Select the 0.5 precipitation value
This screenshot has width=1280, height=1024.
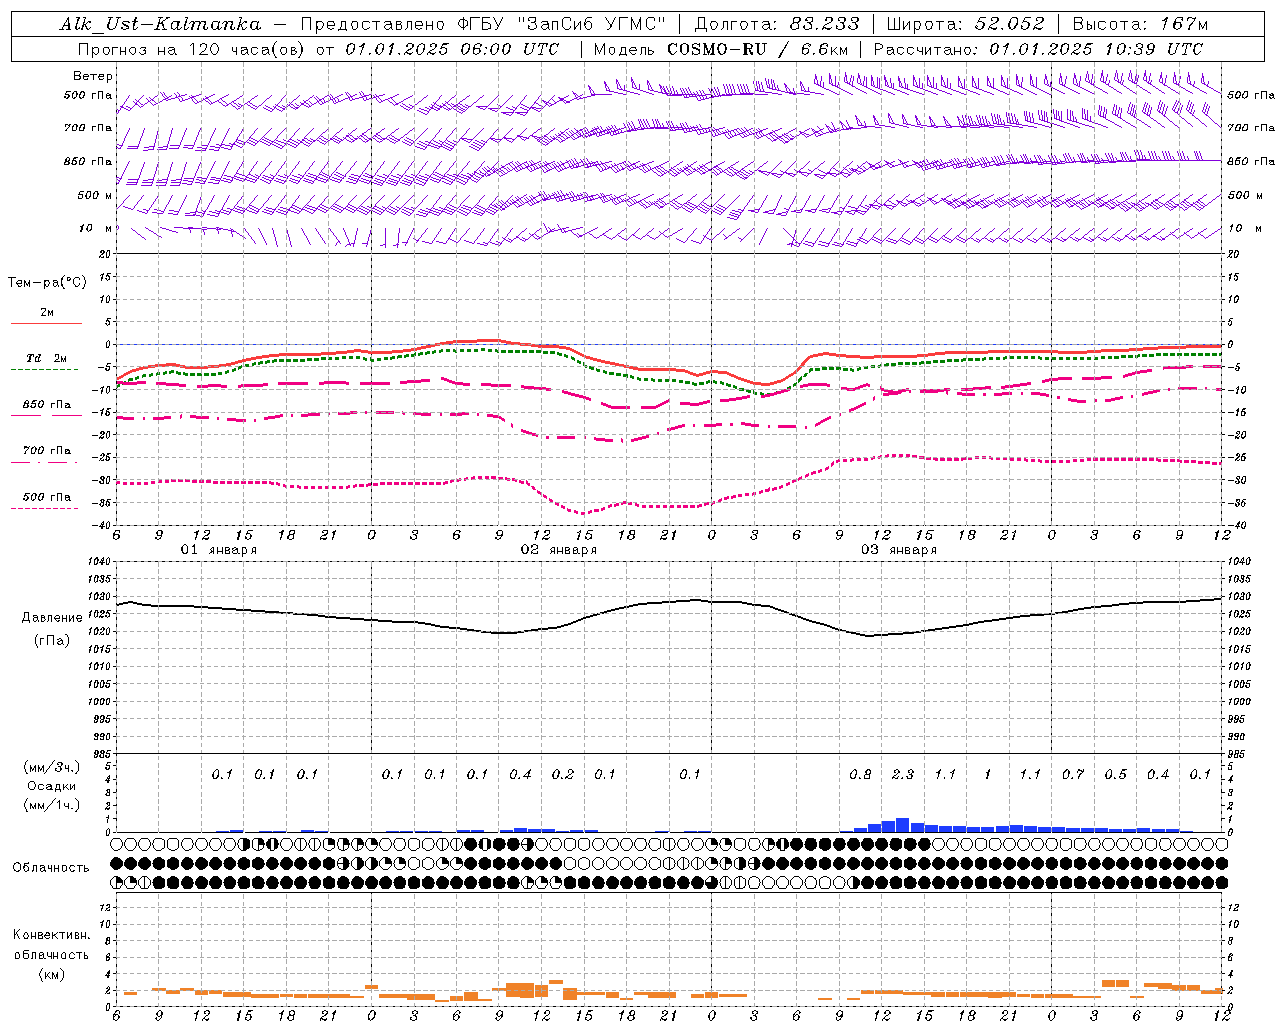click(x=1116, y=775)
